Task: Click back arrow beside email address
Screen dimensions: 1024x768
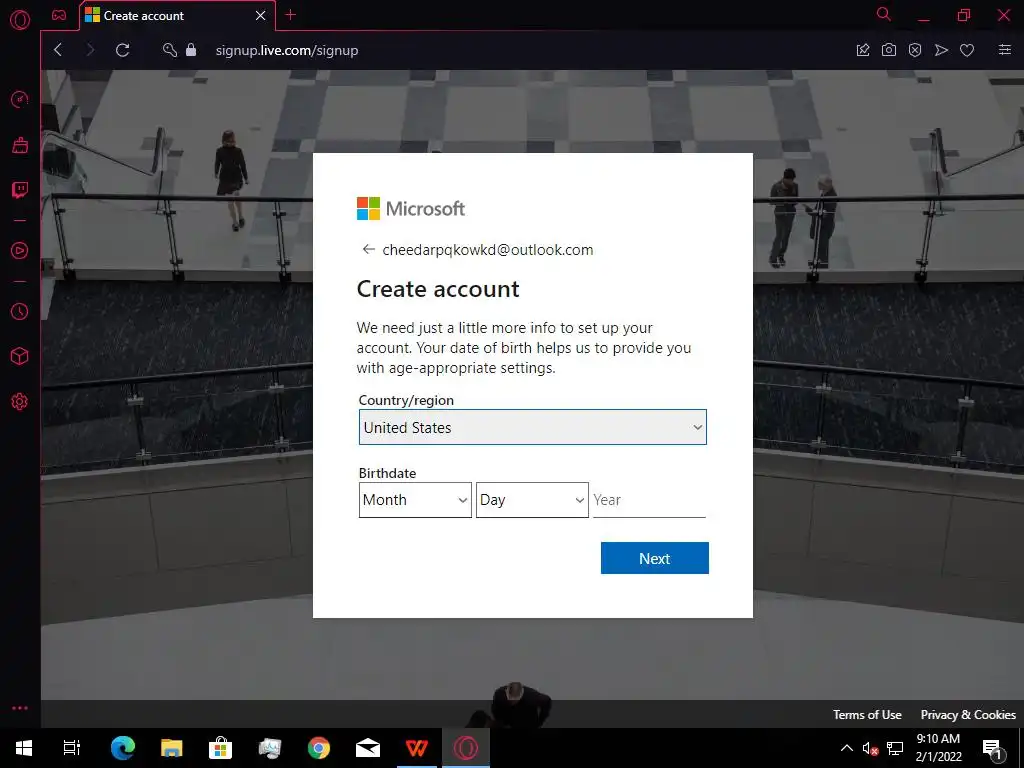Action: pyautogui.click(x=368, y=249)
